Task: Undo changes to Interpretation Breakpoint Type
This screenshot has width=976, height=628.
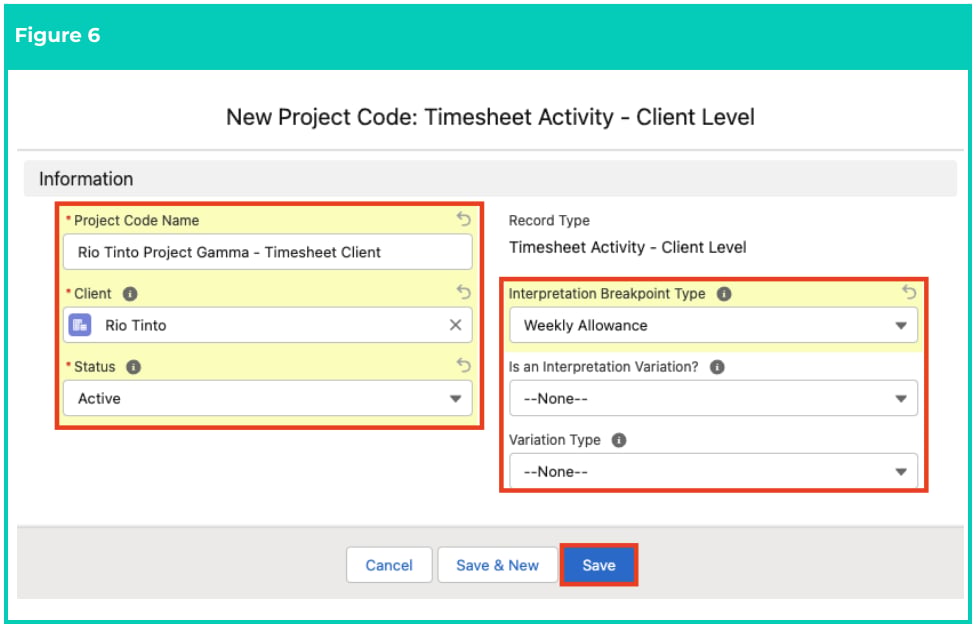Action: [x=909, y=291]
